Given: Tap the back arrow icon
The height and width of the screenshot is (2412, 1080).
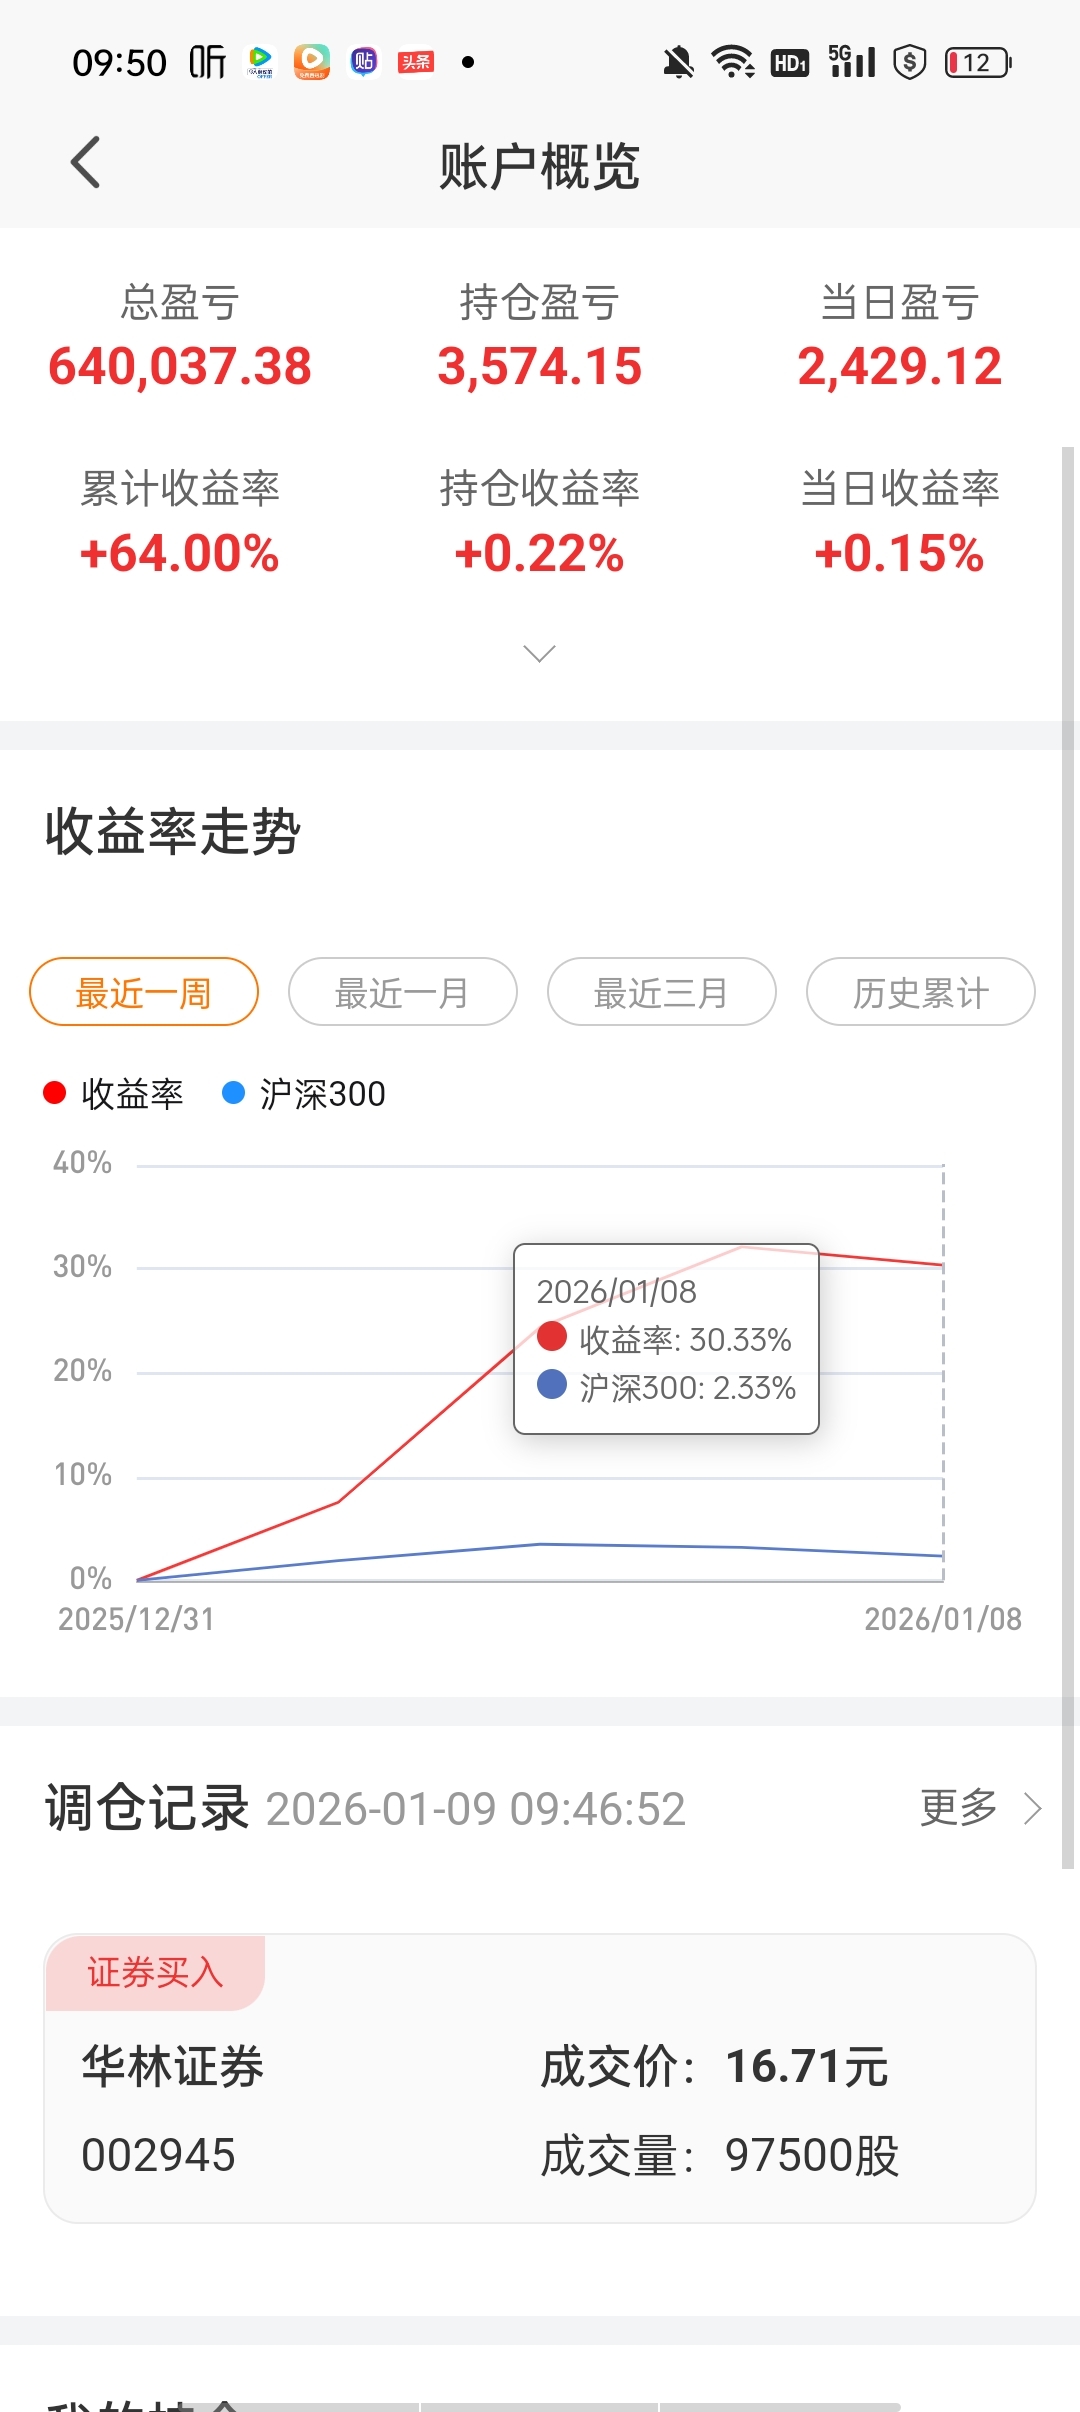Looking at the screenshot, I should click(86, 162).
